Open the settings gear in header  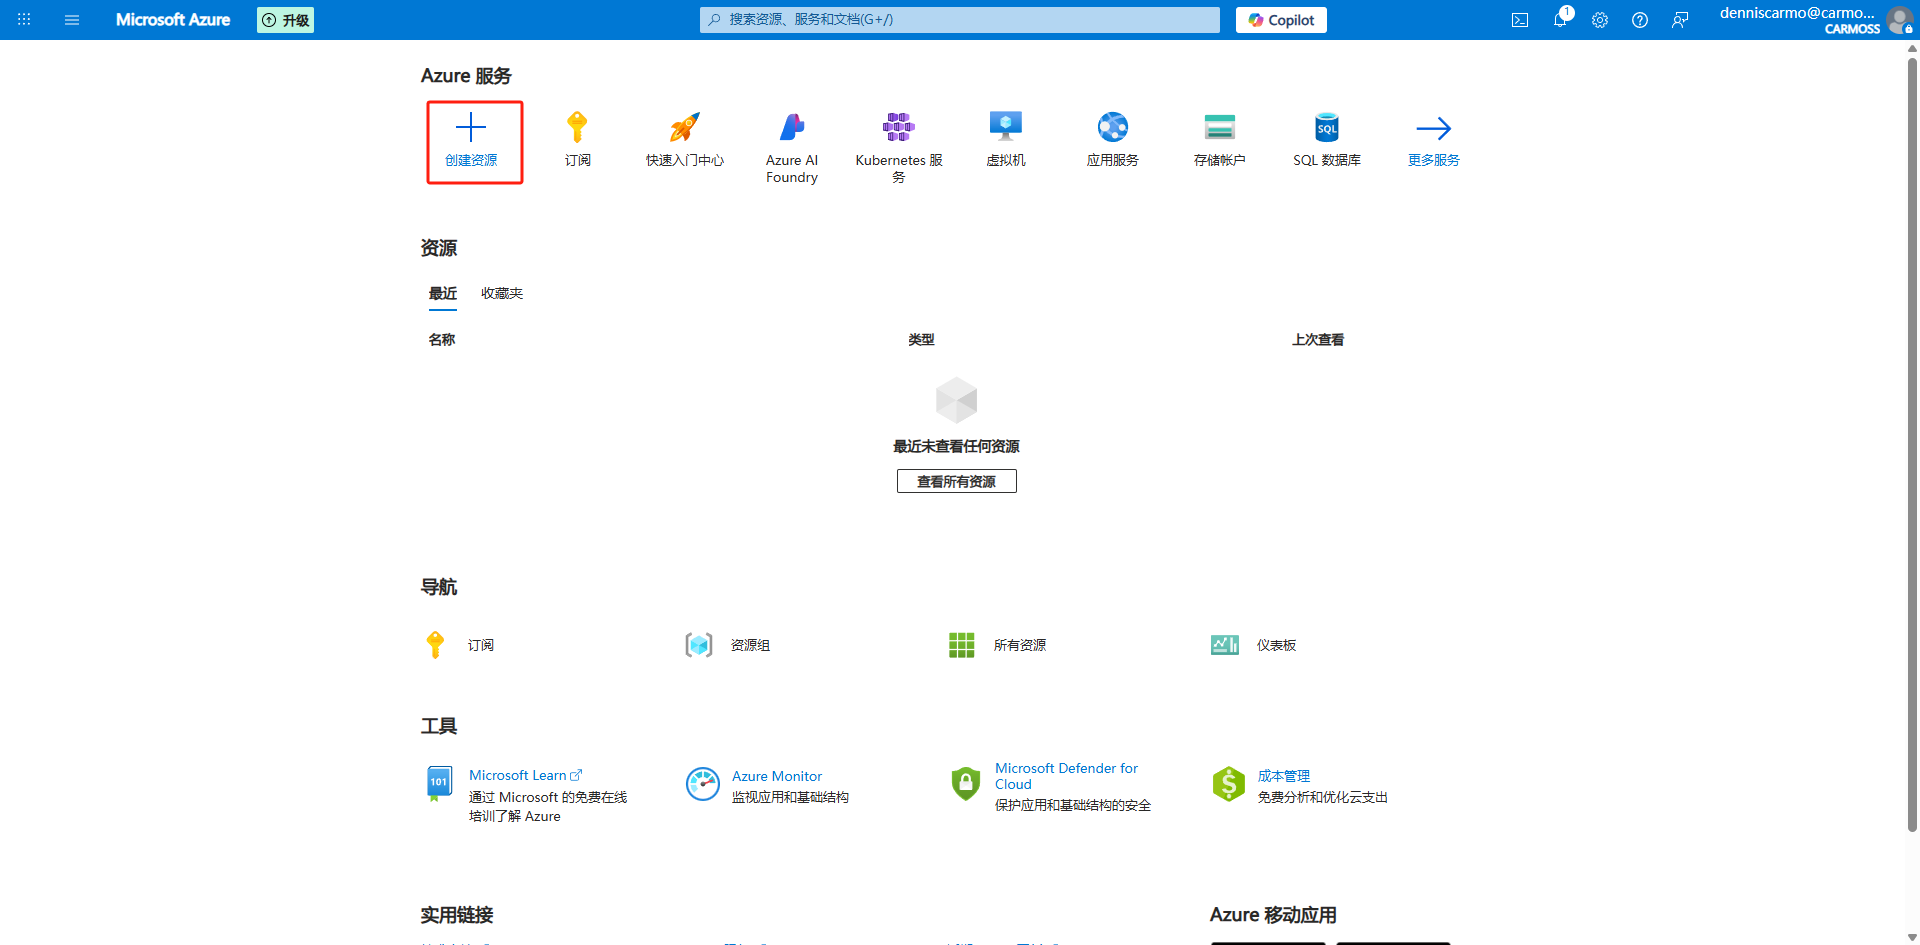coord(1600,20)
